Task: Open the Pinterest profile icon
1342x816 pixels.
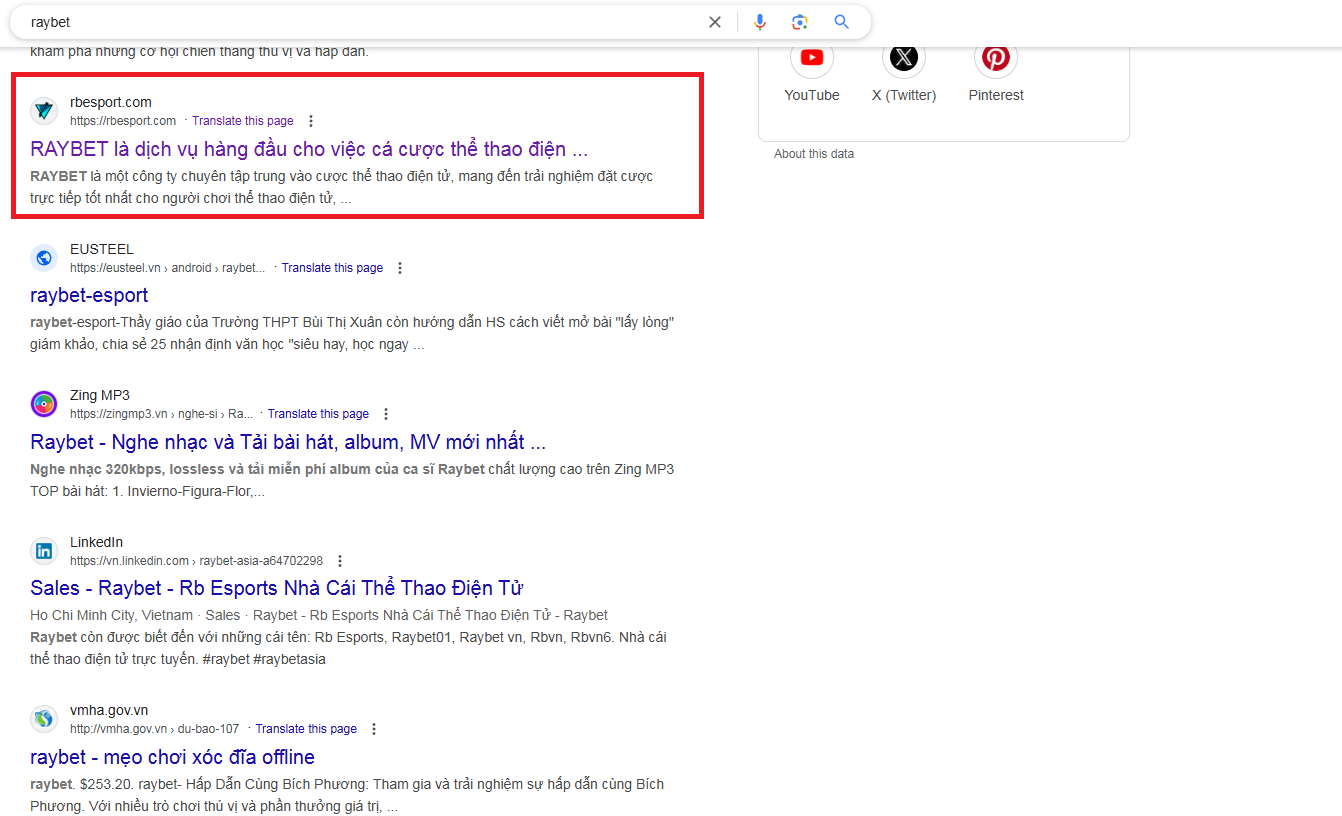Action: point(996,57)
